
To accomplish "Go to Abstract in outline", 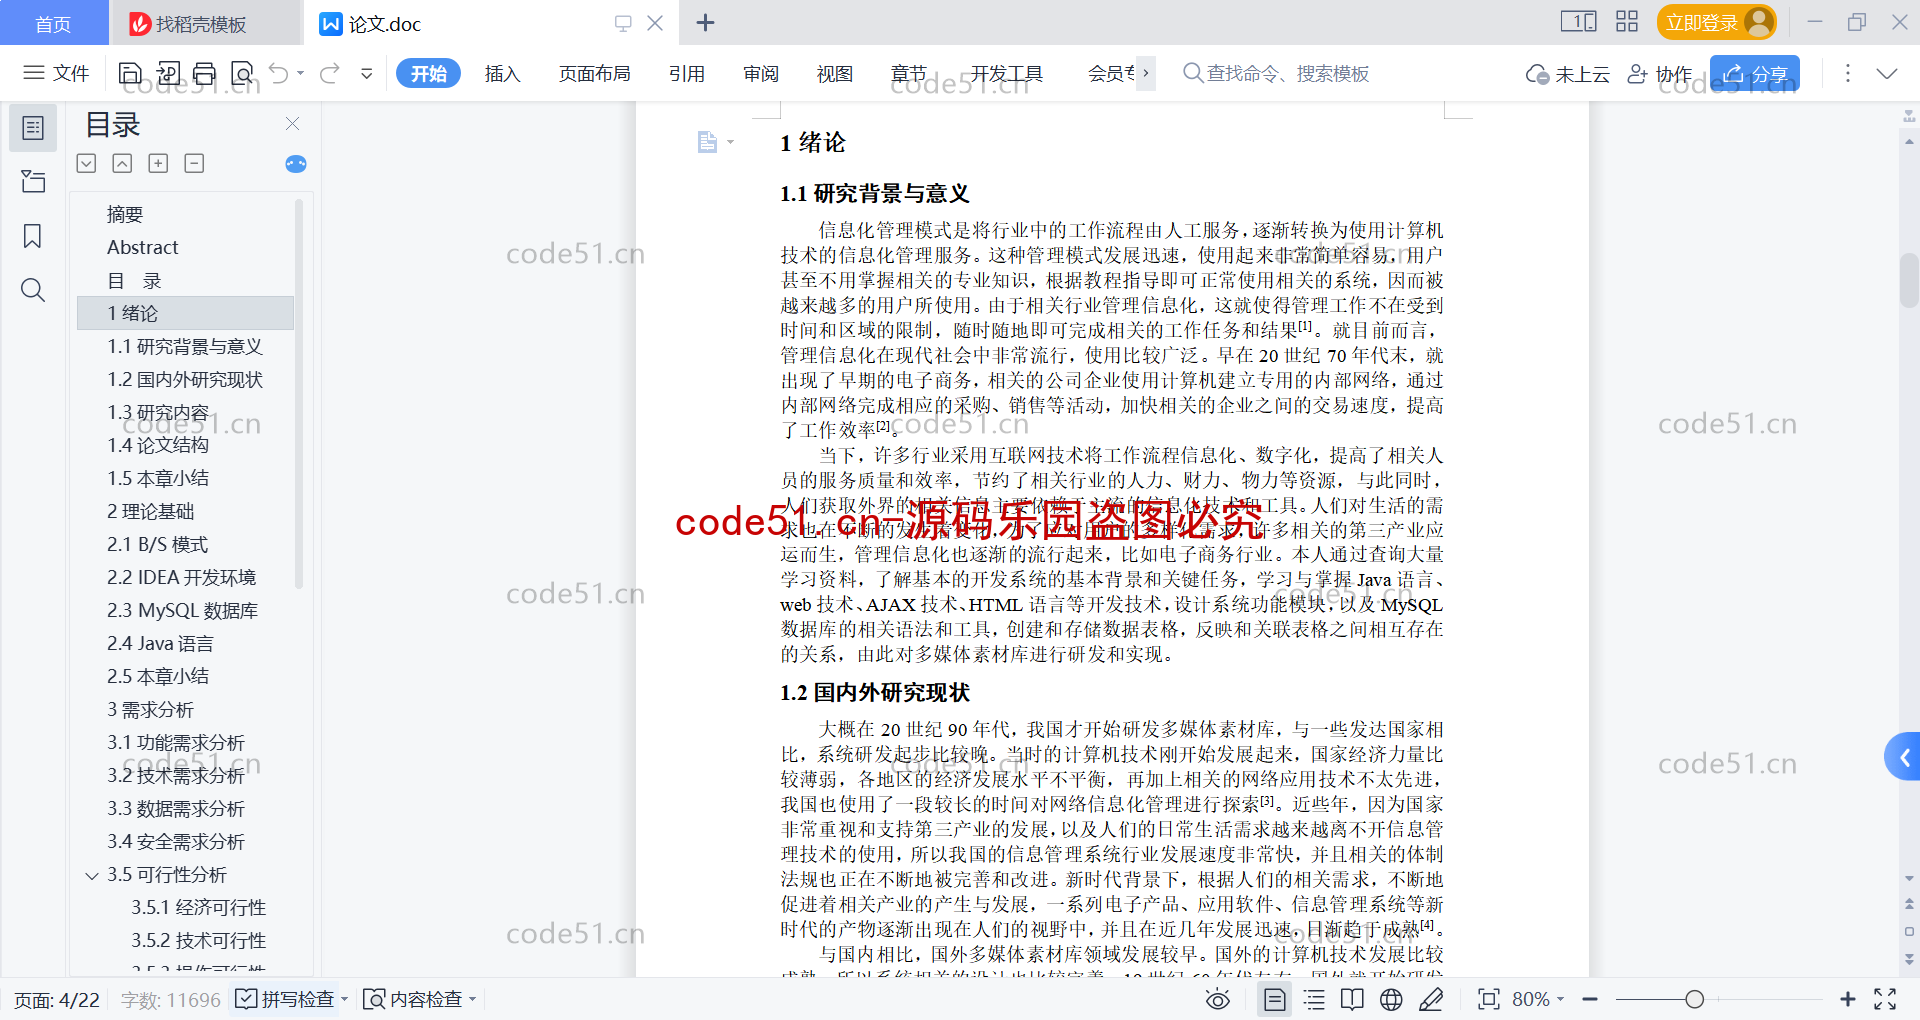I will 143,247.
